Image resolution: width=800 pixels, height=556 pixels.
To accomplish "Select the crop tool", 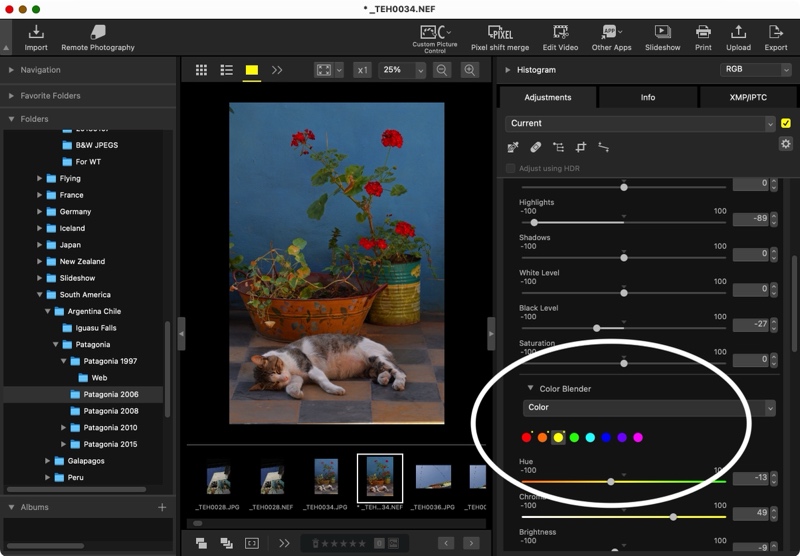I will [x=581, y=147].
